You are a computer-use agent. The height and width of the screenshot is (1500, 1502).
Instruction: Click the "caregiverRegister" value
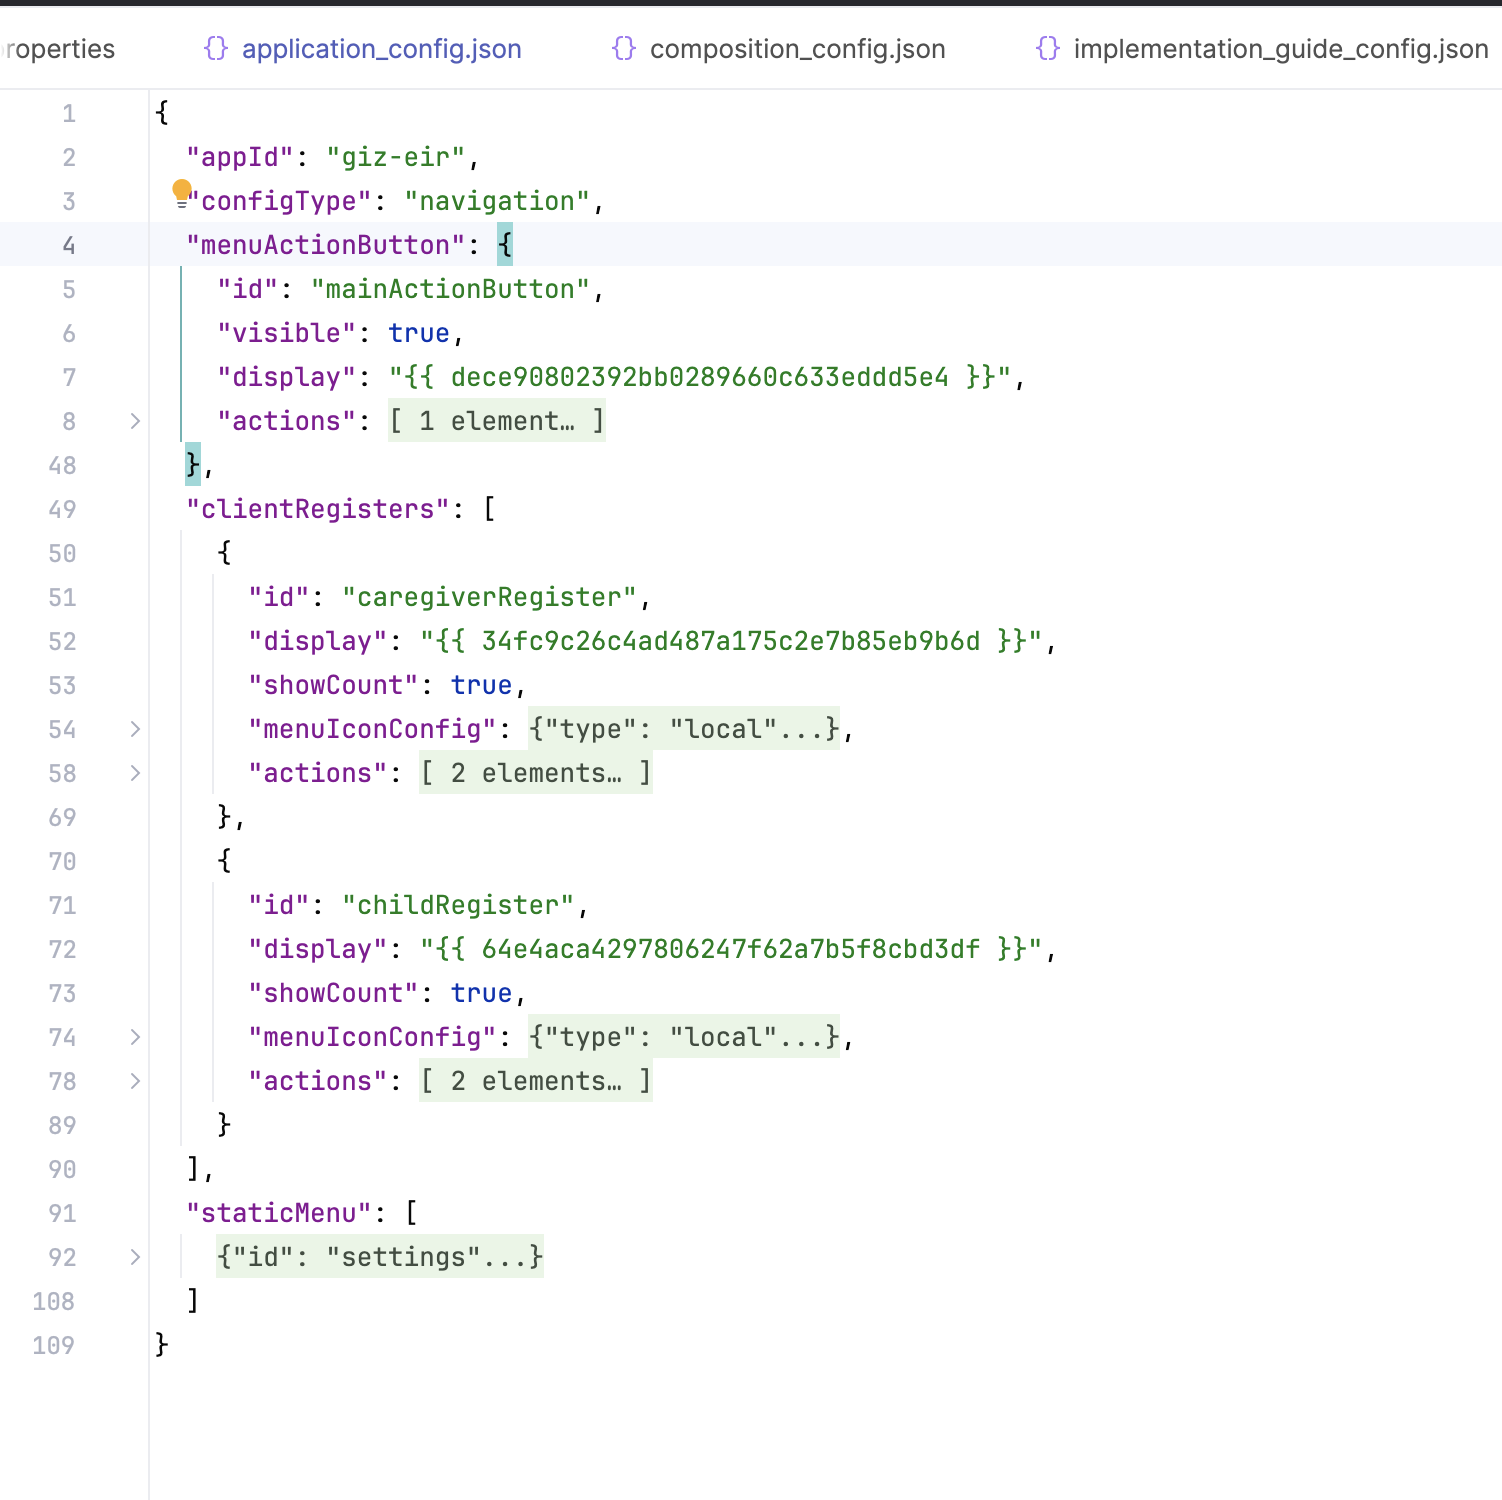(489, 597)
